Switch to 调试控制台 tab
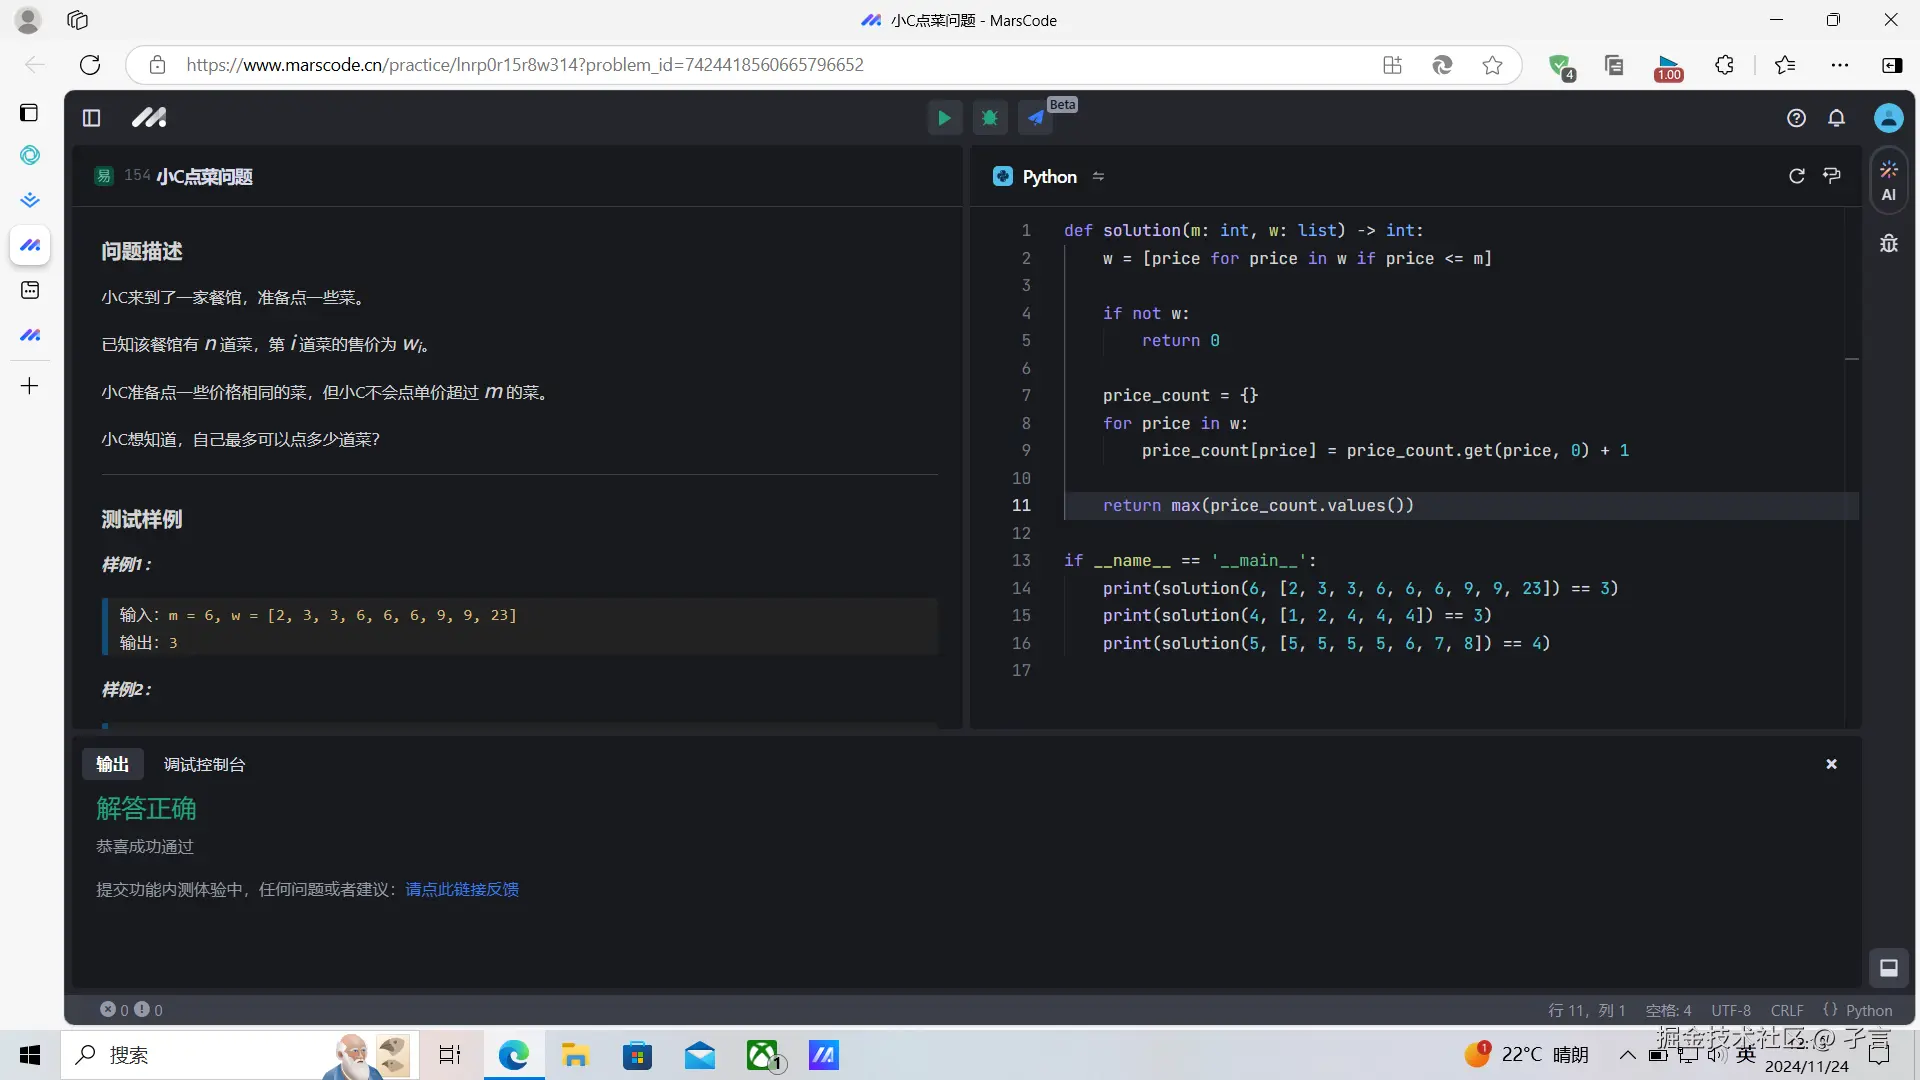 (x=204, y=764)
